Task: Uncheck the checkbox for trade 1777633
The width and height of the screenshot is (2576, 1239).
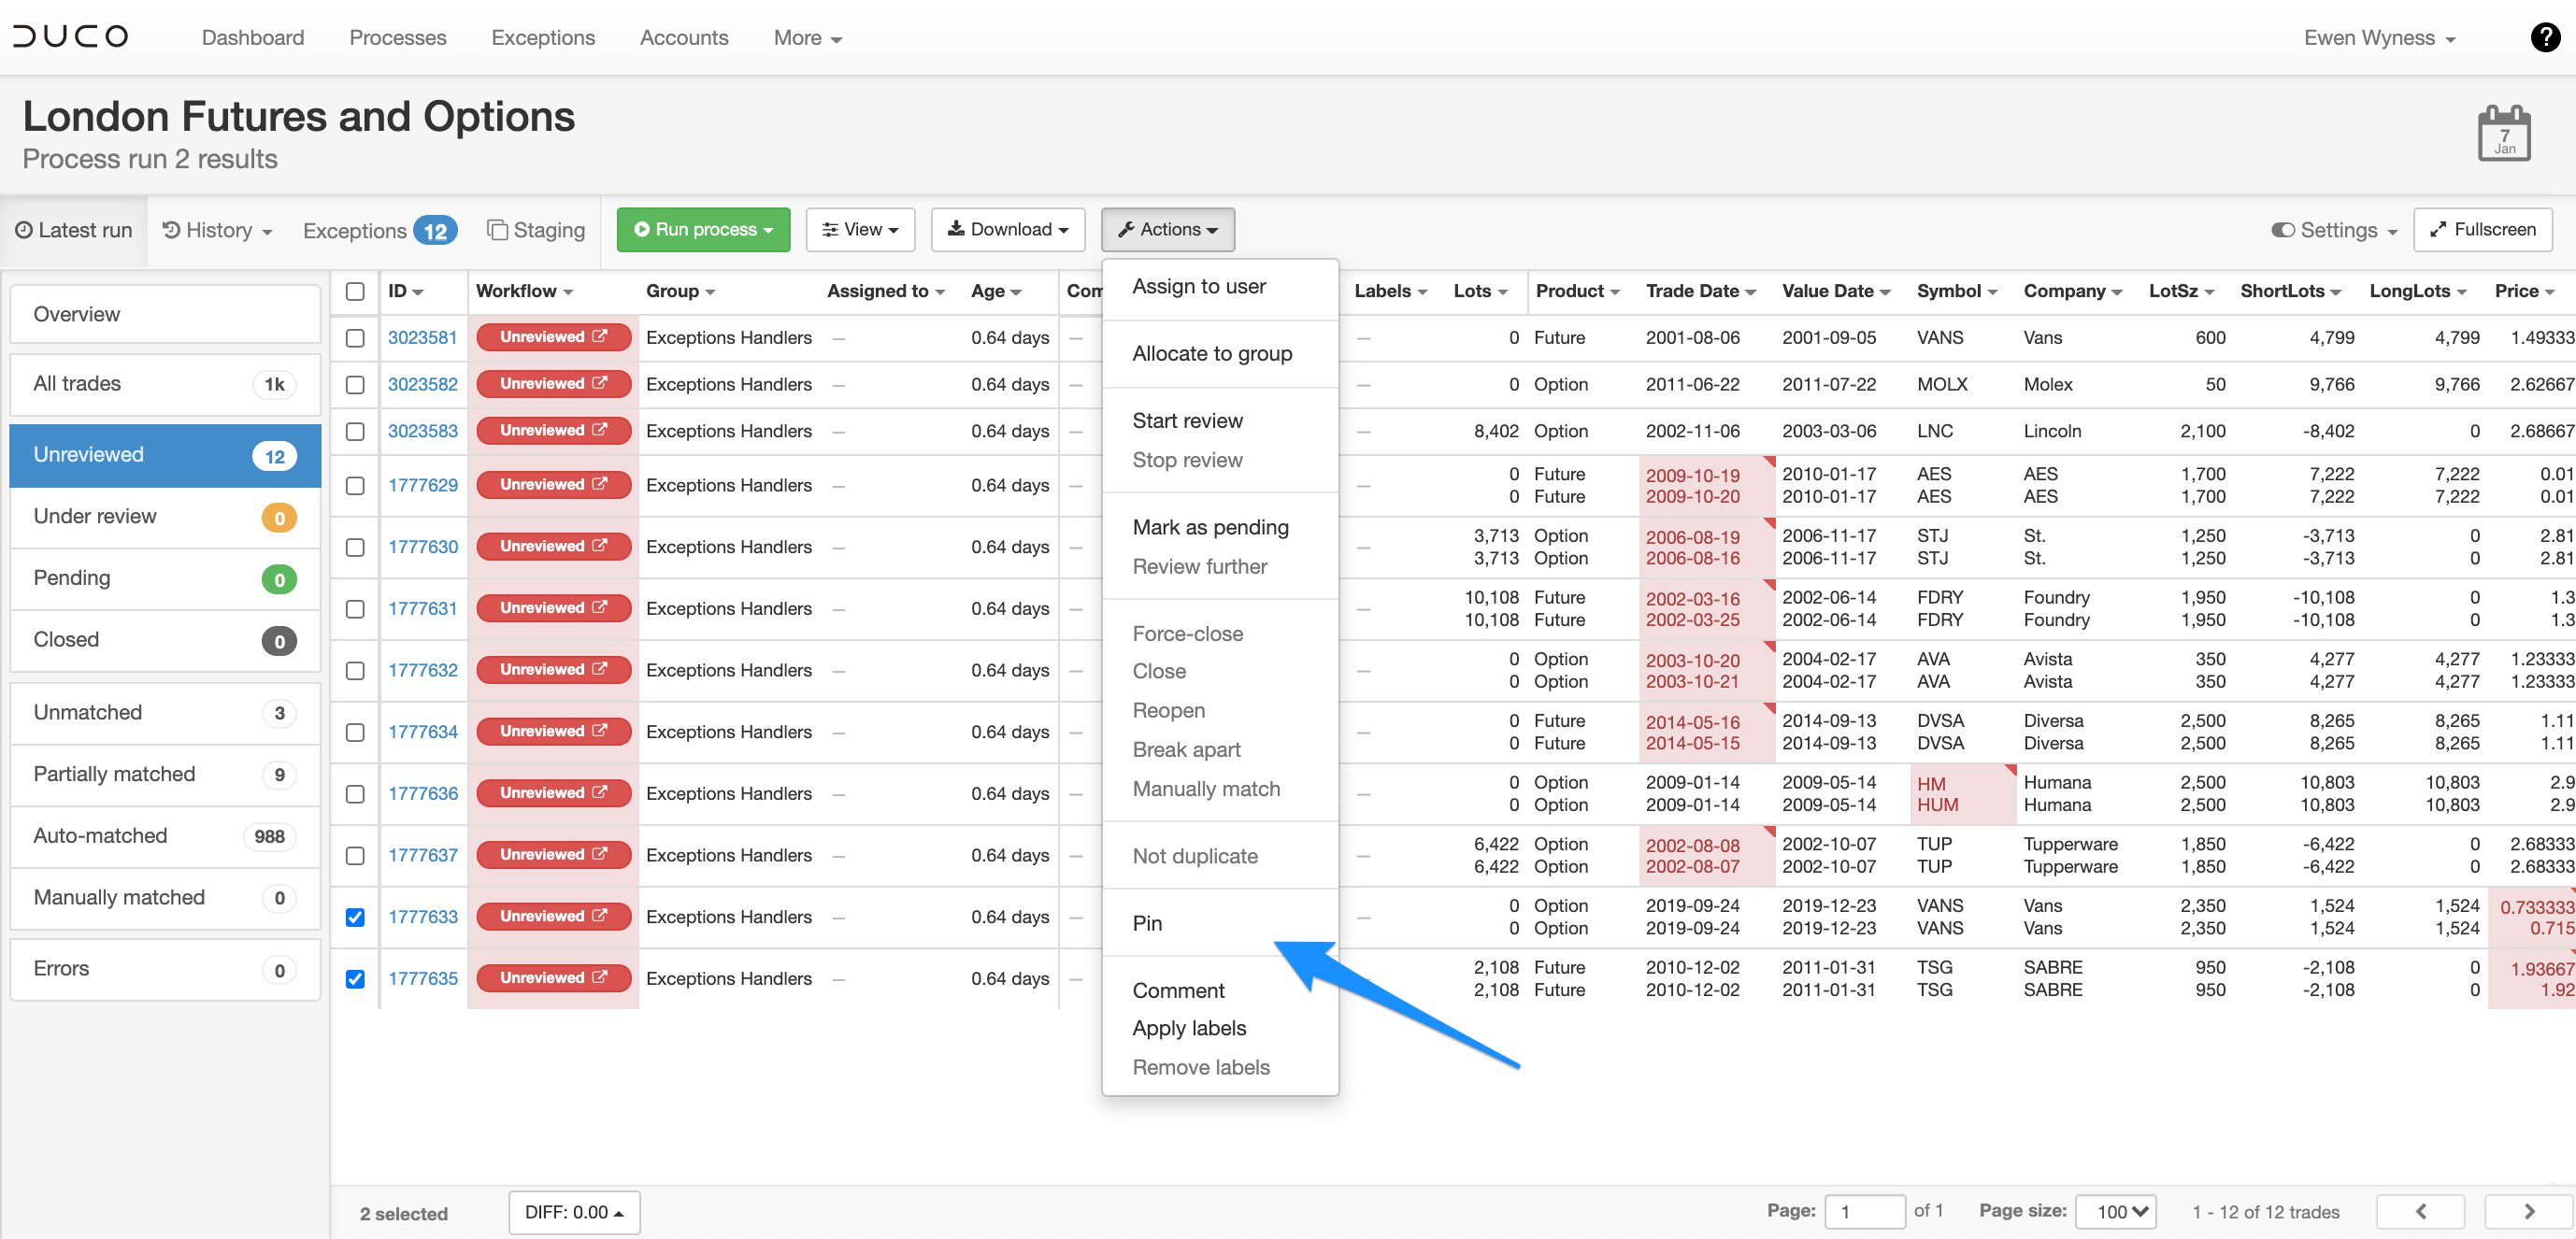Action: point(355,917)
